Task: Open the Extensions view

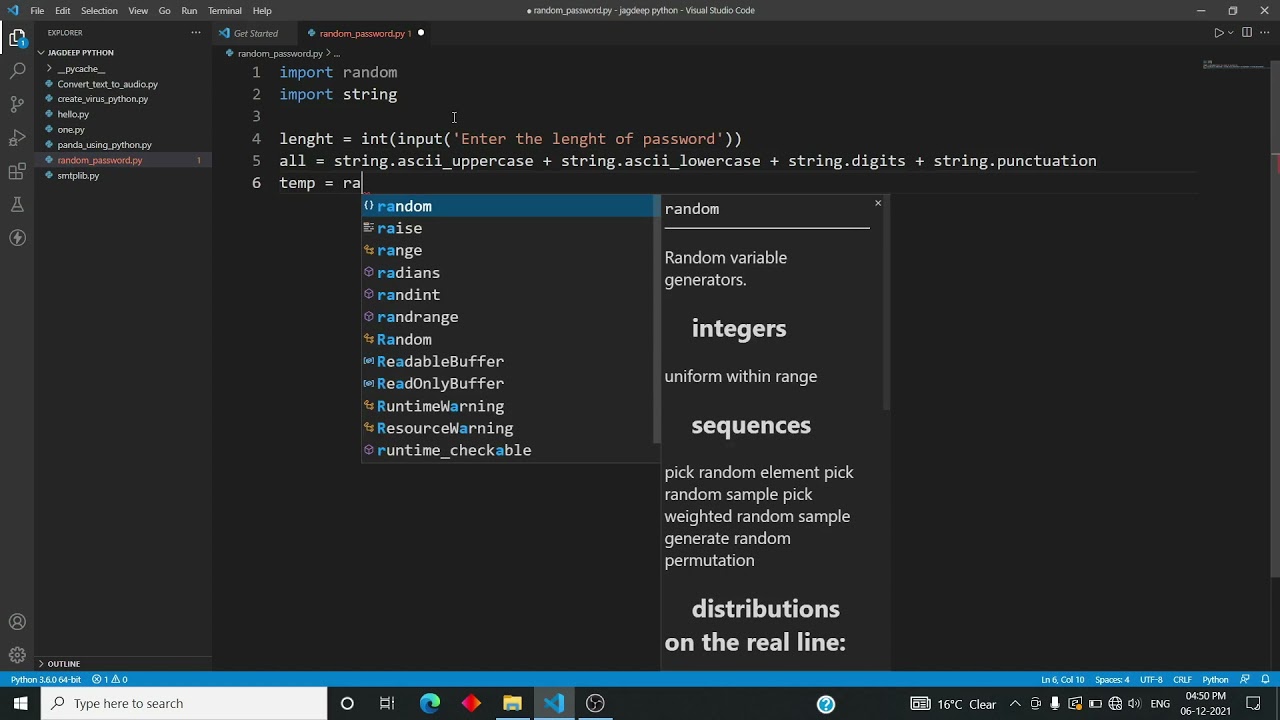Action: 17,171
